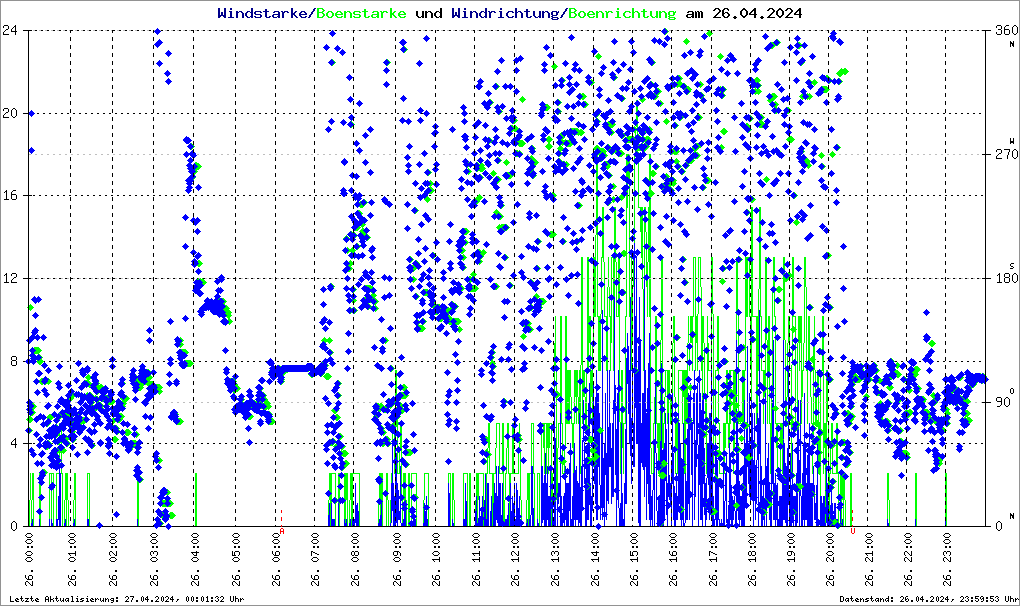
Task: Select the 20:00 time axis label
Action: tap(830, 560)
